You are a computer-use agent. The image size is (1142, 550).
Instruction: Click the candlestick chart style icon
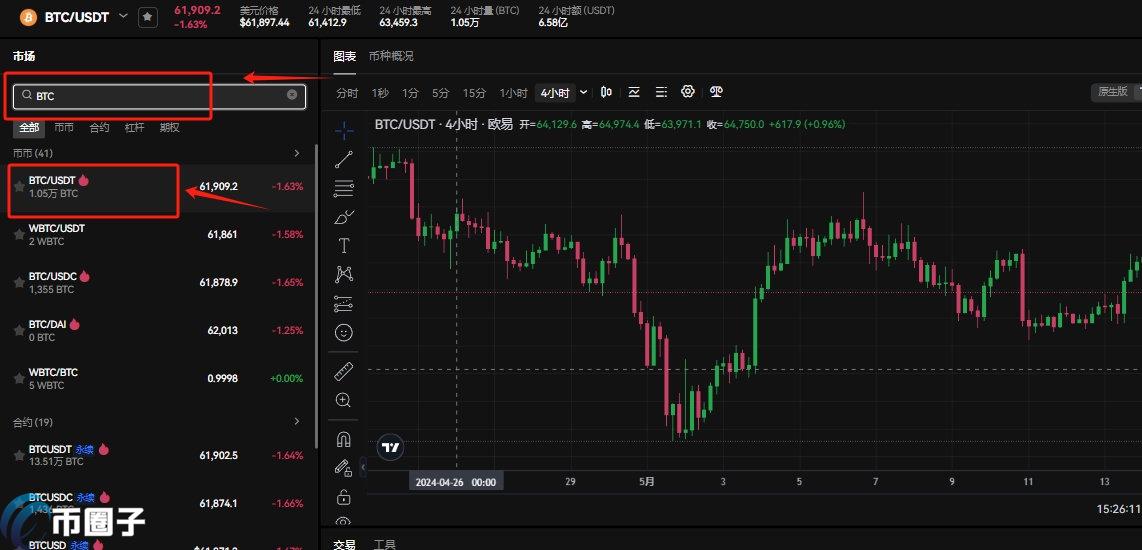[x=606, y=92]
